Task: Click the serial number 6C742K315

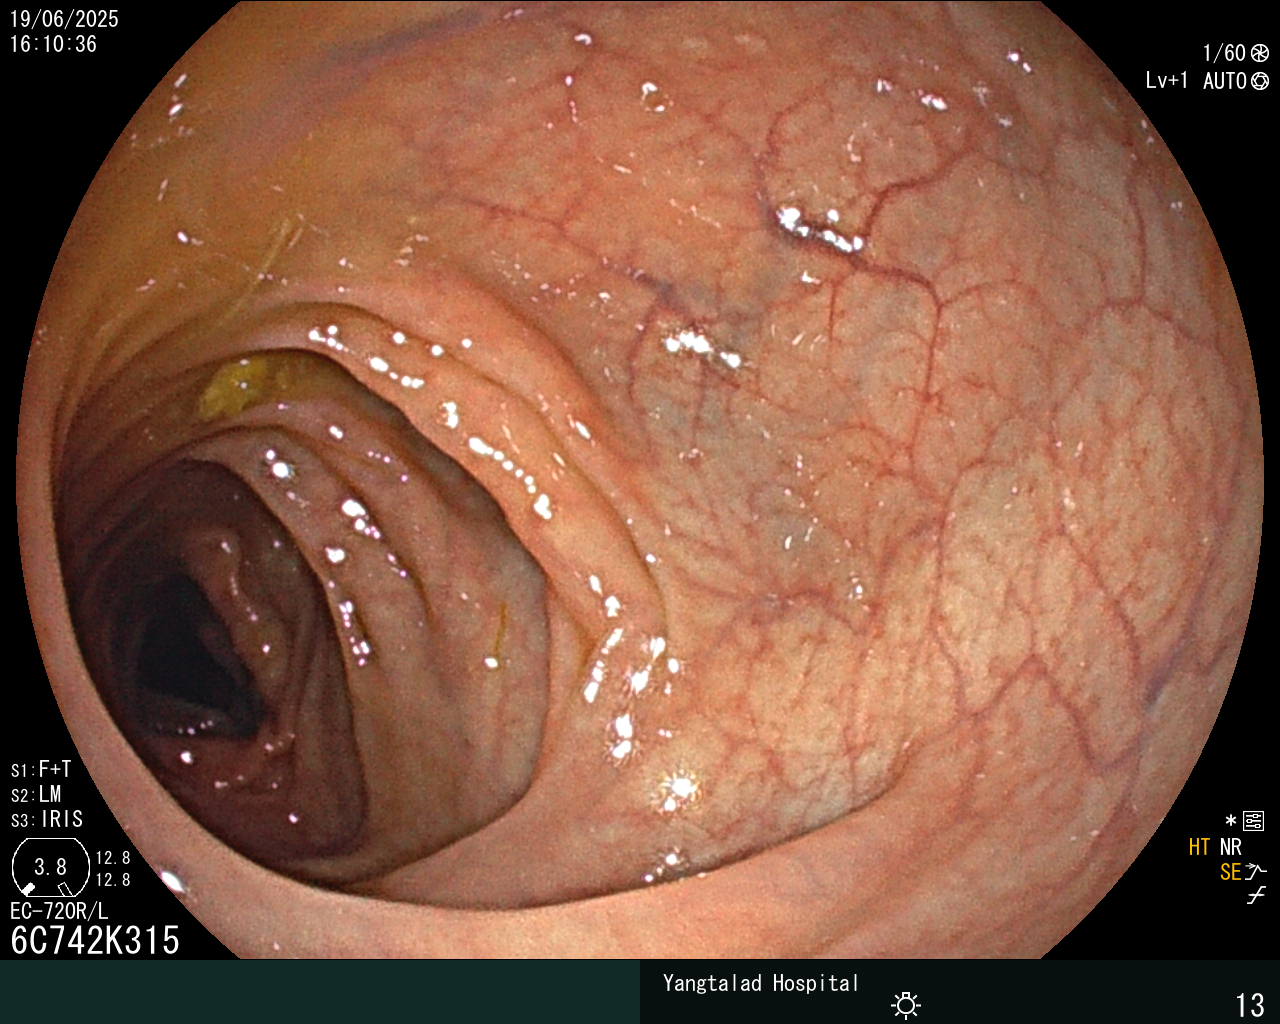Action: [x=95, y=941]
